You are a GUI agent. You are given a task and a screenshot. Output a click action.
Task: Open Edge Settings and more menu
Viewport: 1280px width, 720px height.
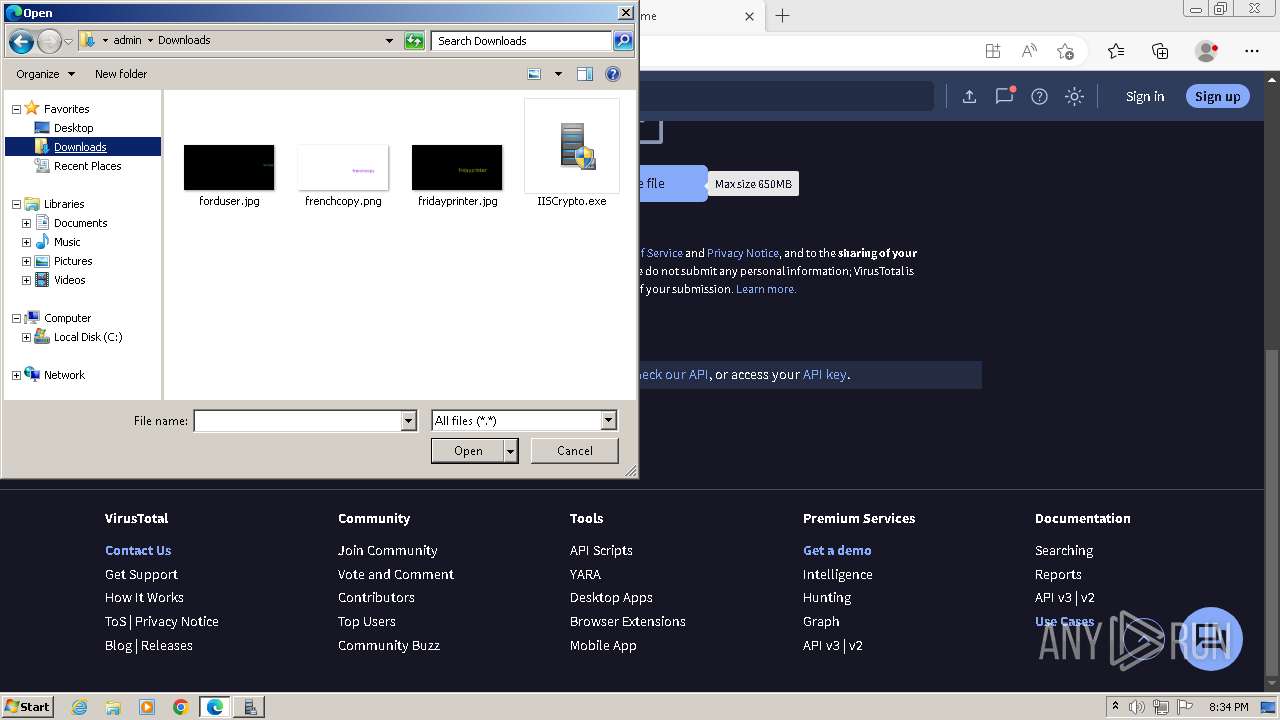tap(1252, 51)
